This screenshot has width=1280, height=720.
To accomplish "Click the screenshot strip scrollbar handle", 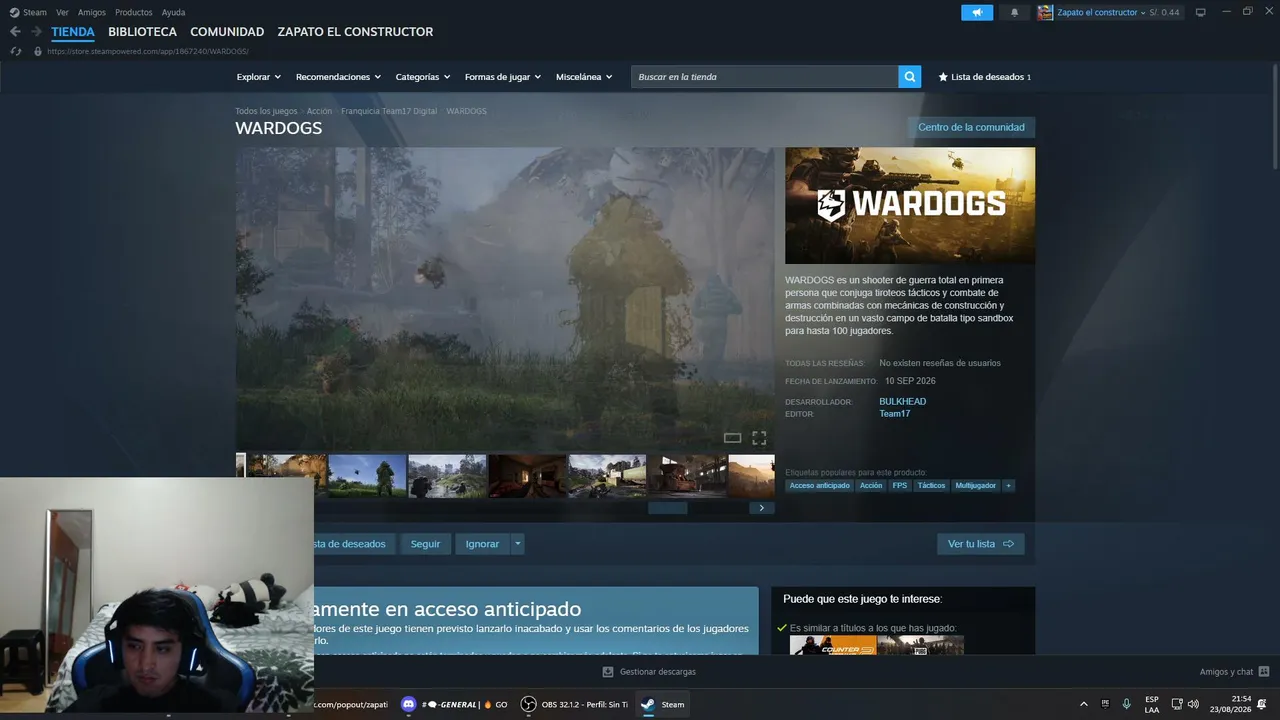I will (x=668, y=508).
